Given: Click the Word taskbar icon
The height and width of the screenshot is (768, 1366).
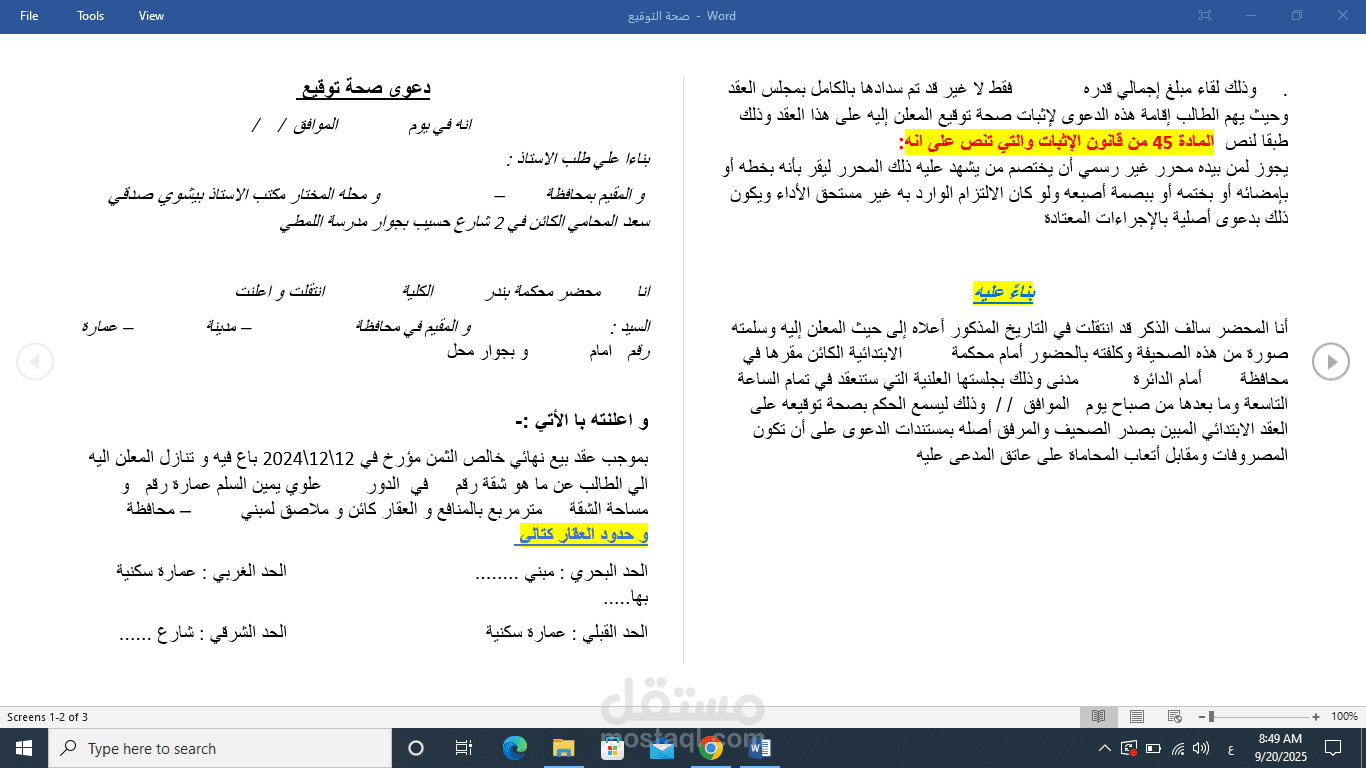Looking at the screenshot, I should (x=760, y=748).
